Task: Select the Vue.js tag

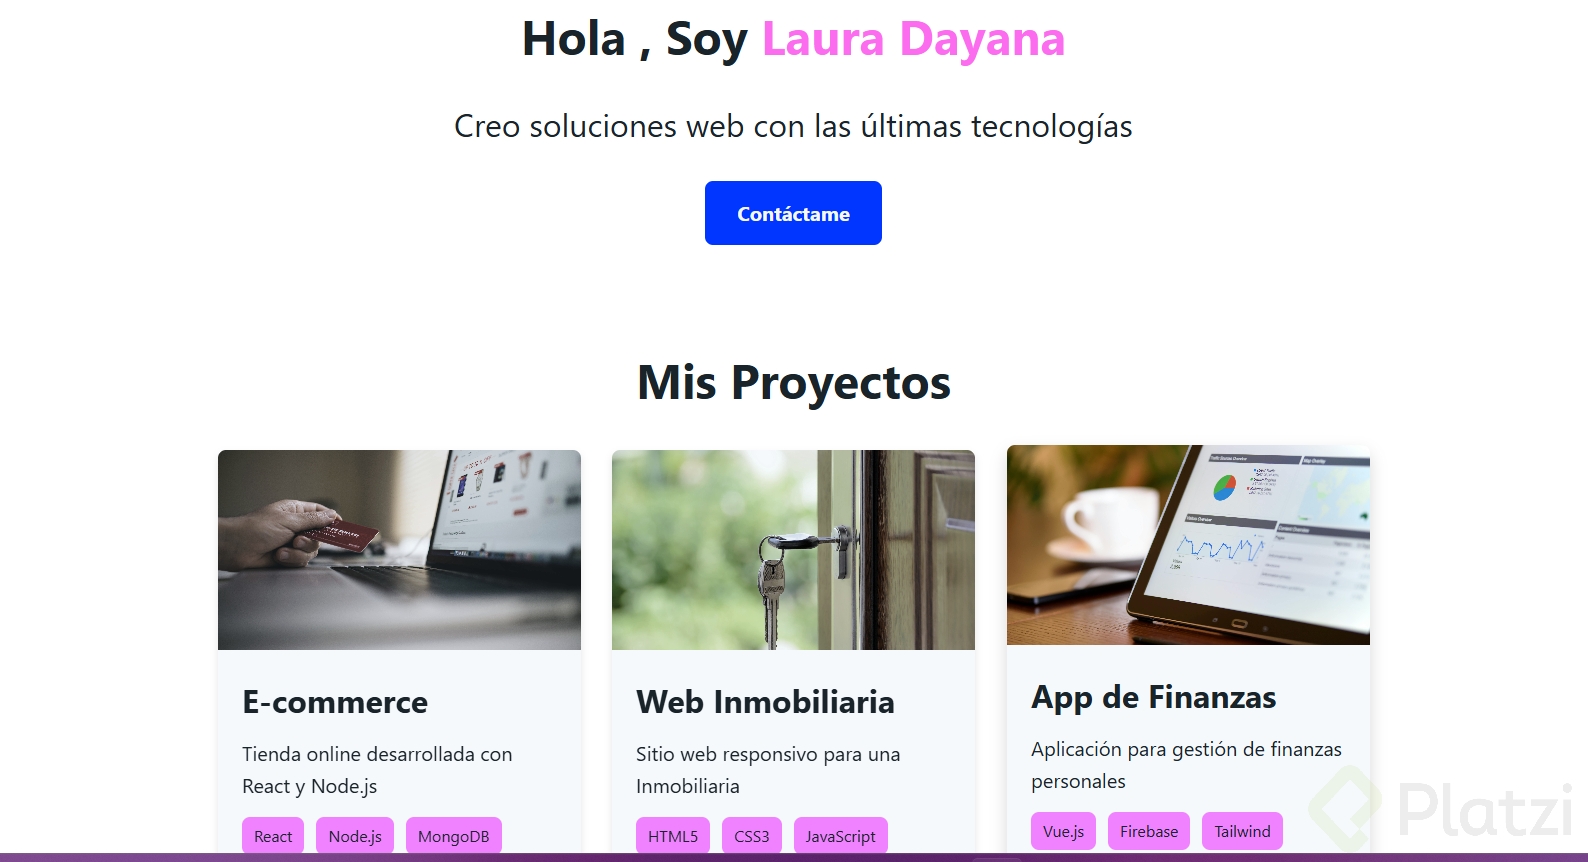Action: pos(1063,831)
